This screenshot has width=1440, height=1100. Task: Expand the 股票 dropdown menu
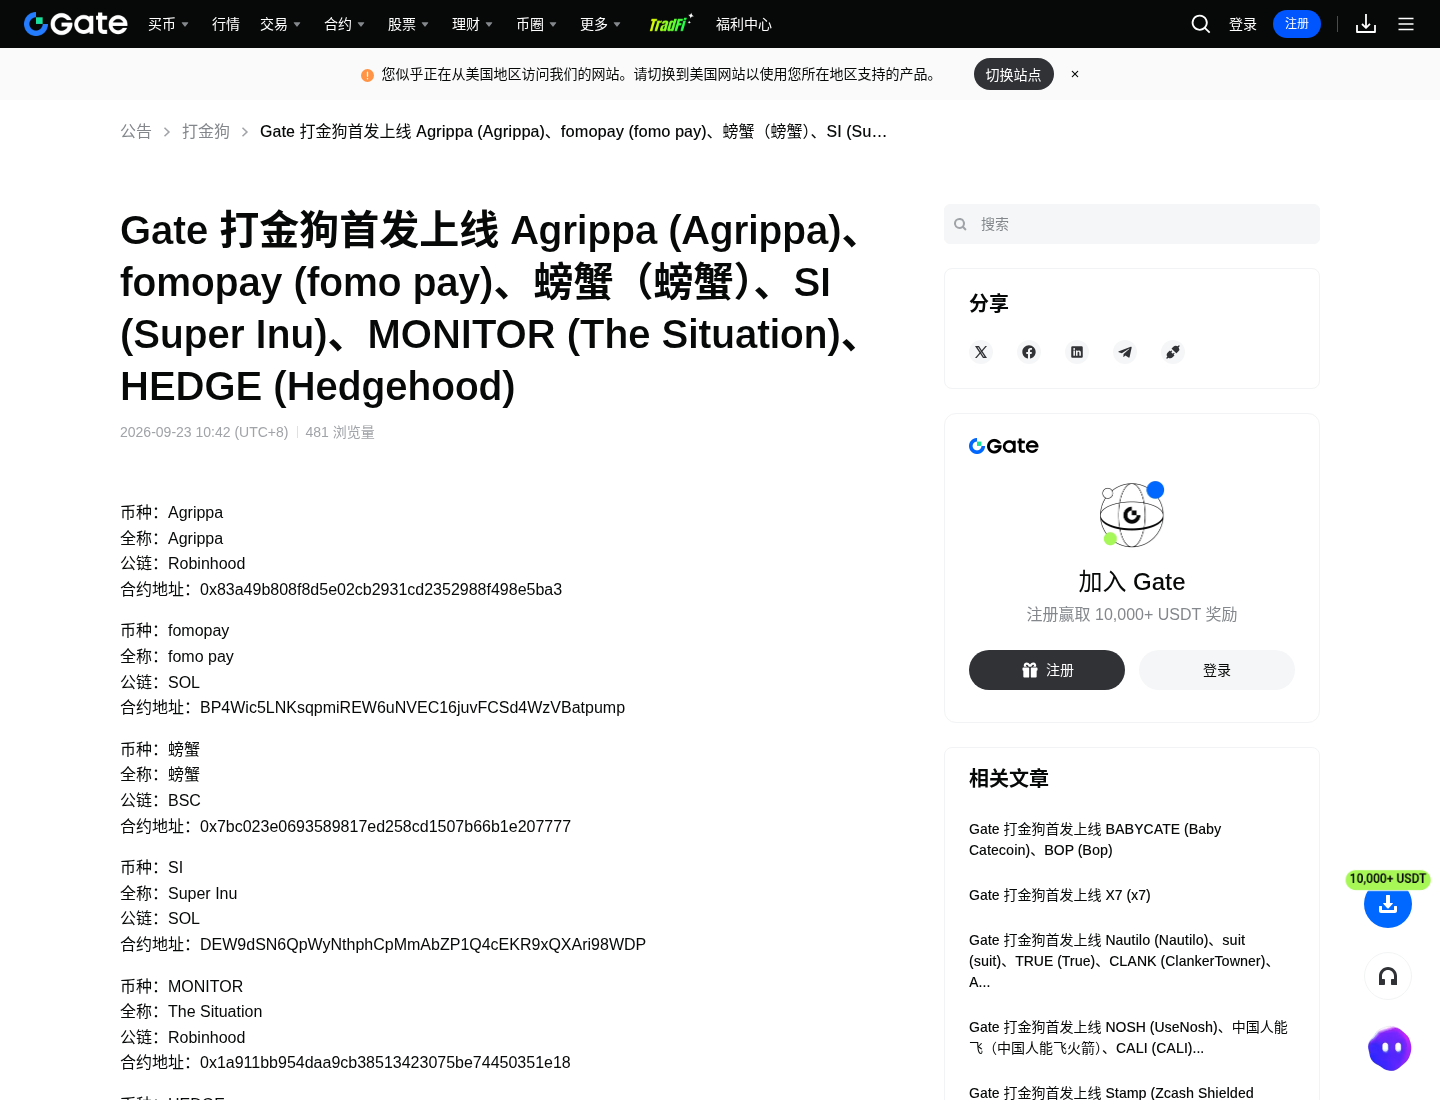click(x=408, y=24)
